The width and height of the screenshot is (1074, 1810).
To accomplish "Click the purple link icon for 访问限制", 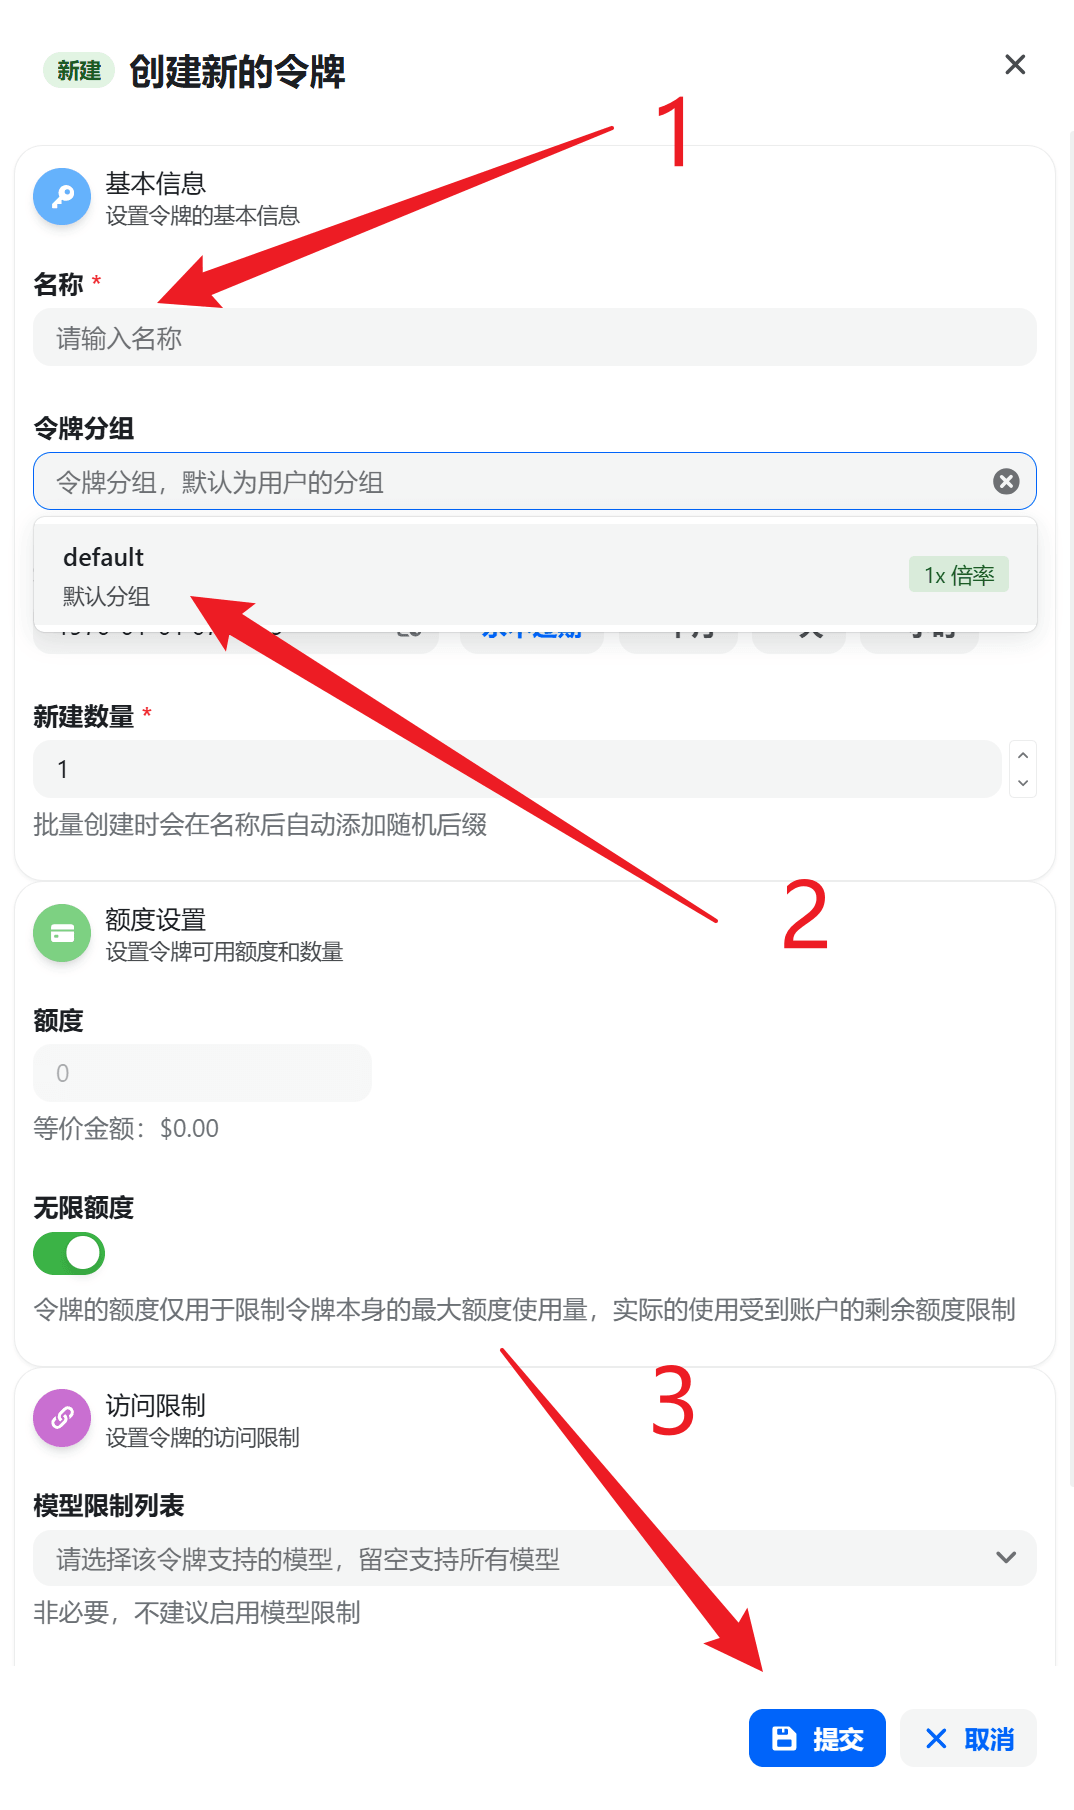I will 62,1418.
